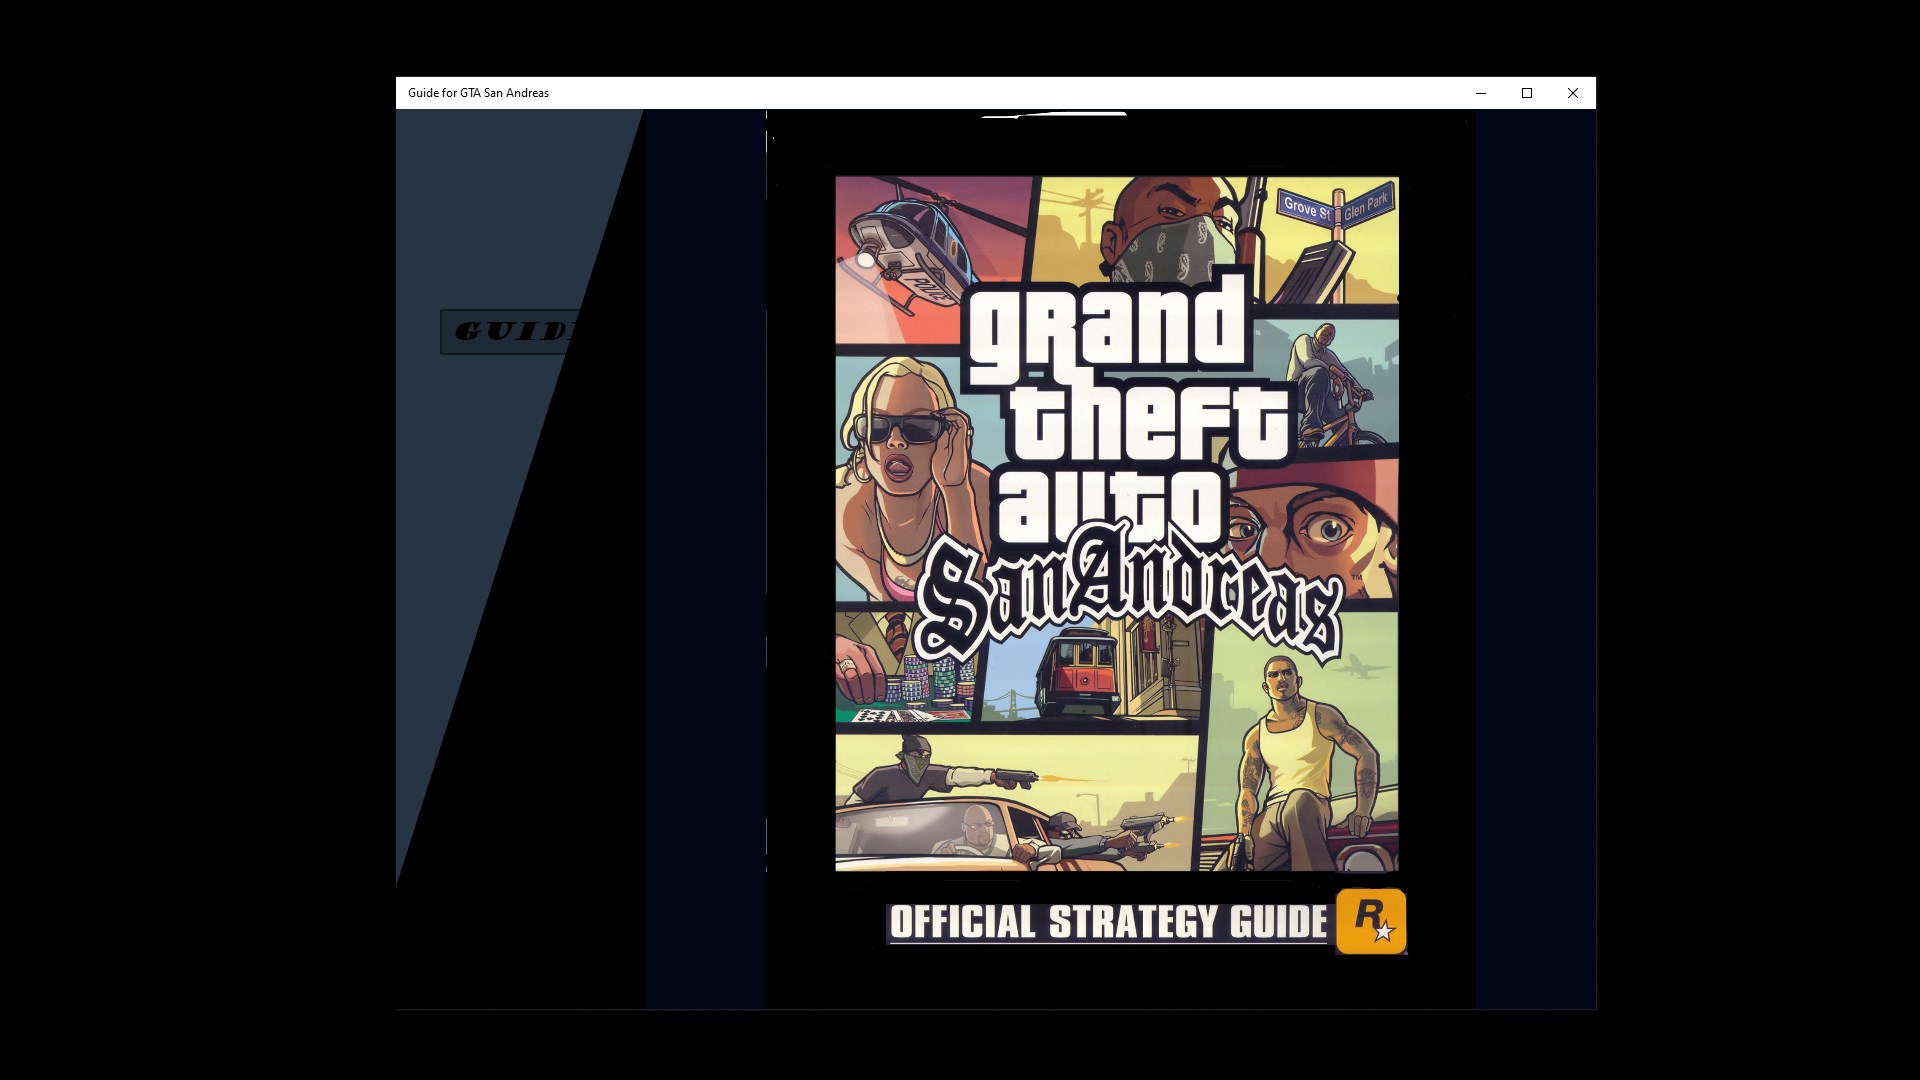Minimize the Guide for GTA window
Viewport: 1920px width, 1080px height.
pos(1481,93)
